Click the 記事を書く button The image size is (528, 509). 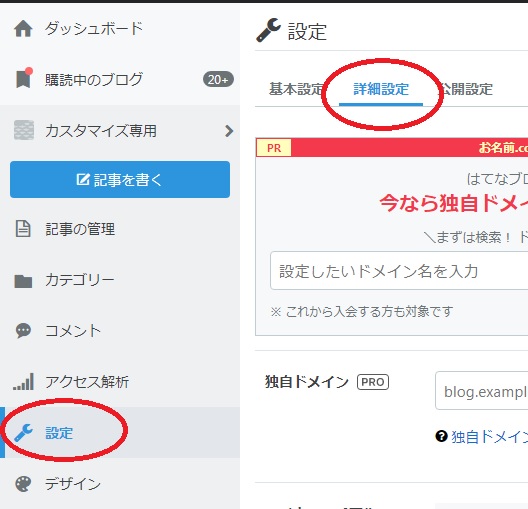120,179
